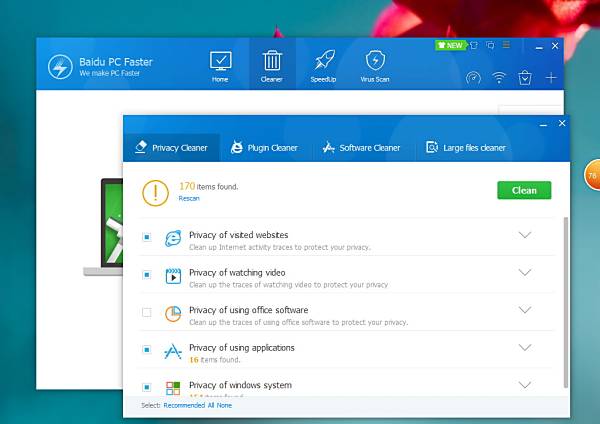The width and height of the screenshot is (600, 424).
Task: Open the WiFi hotspot tool icon
Action: 499,78
